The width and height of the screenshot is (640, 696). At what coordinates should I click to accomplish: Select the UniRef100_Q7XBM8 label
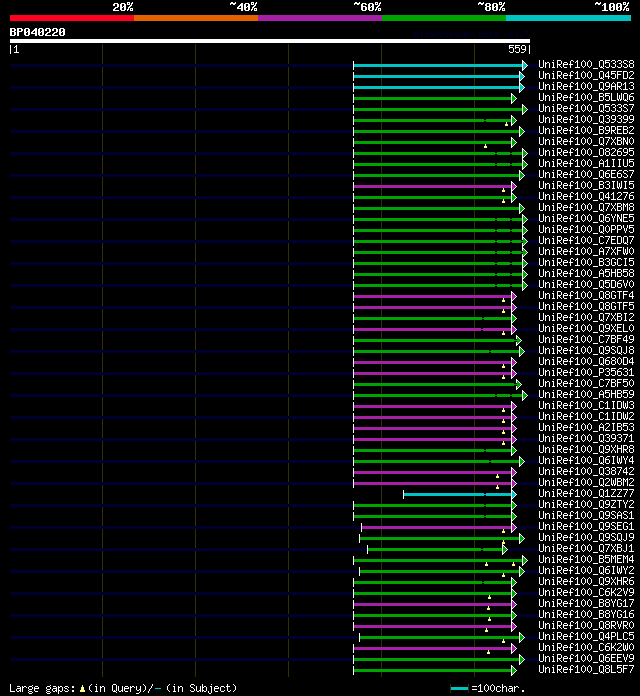point(586,208)
